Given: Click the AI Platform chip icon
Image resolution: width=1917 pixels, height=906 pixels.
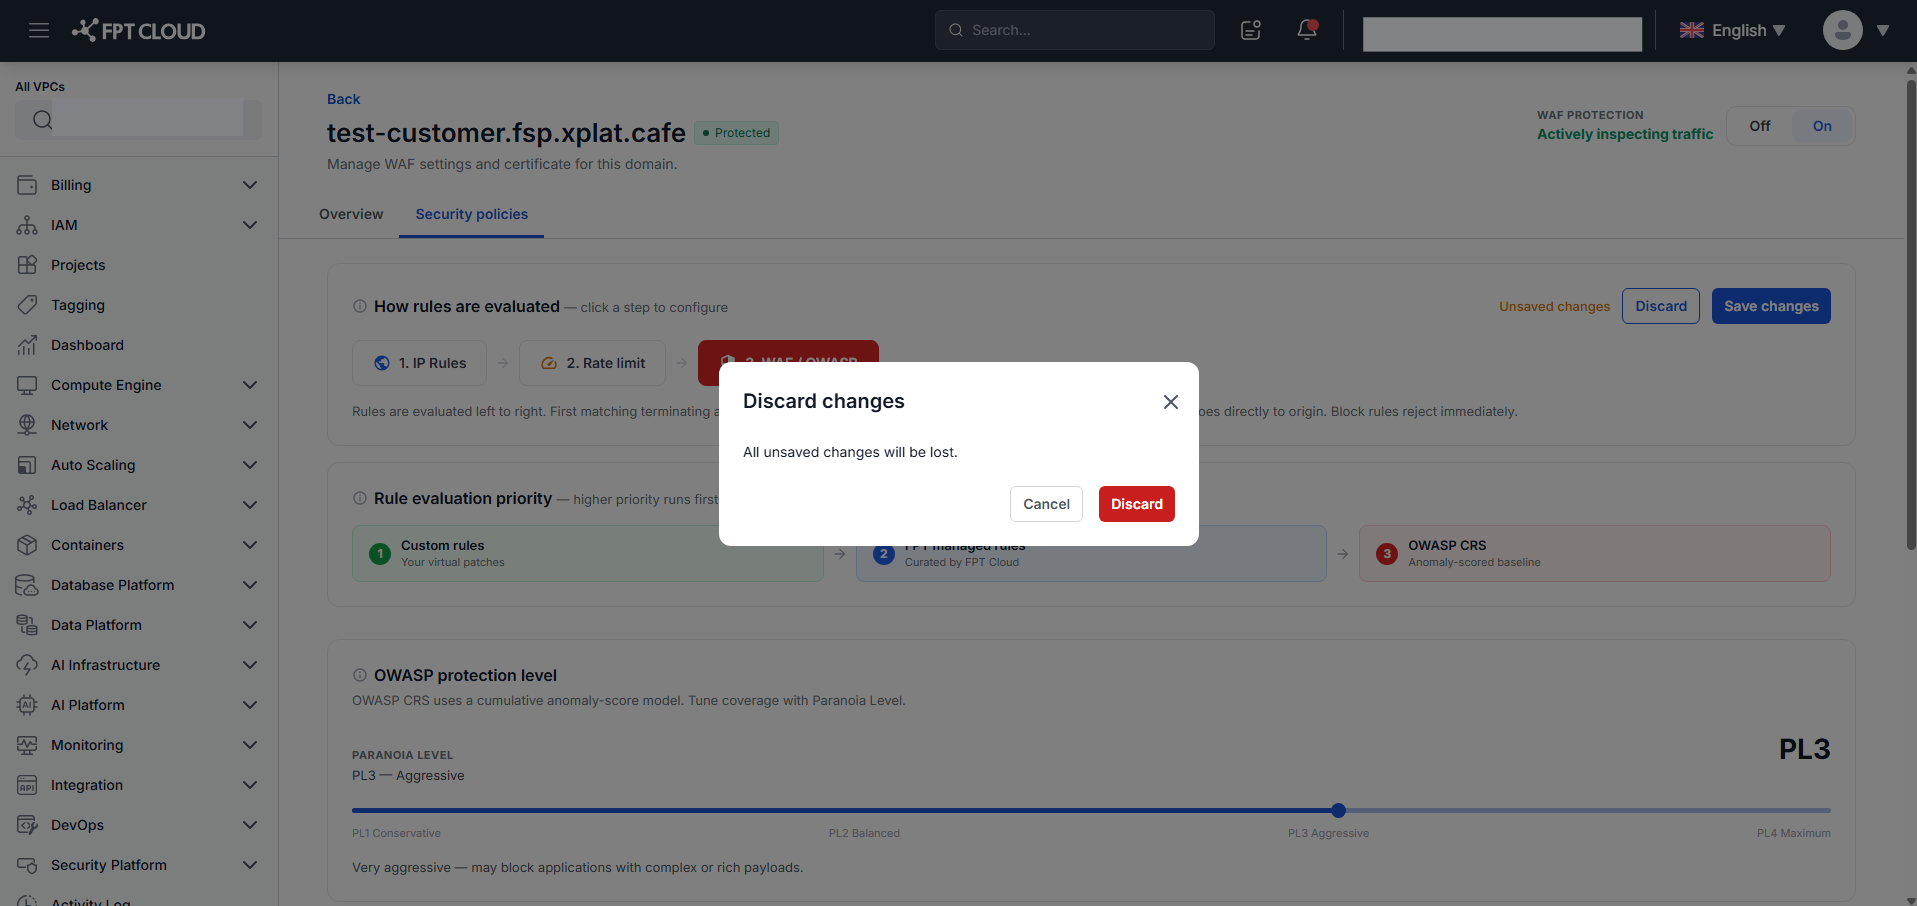Looking at the screenshot, I should pos(27,705).
